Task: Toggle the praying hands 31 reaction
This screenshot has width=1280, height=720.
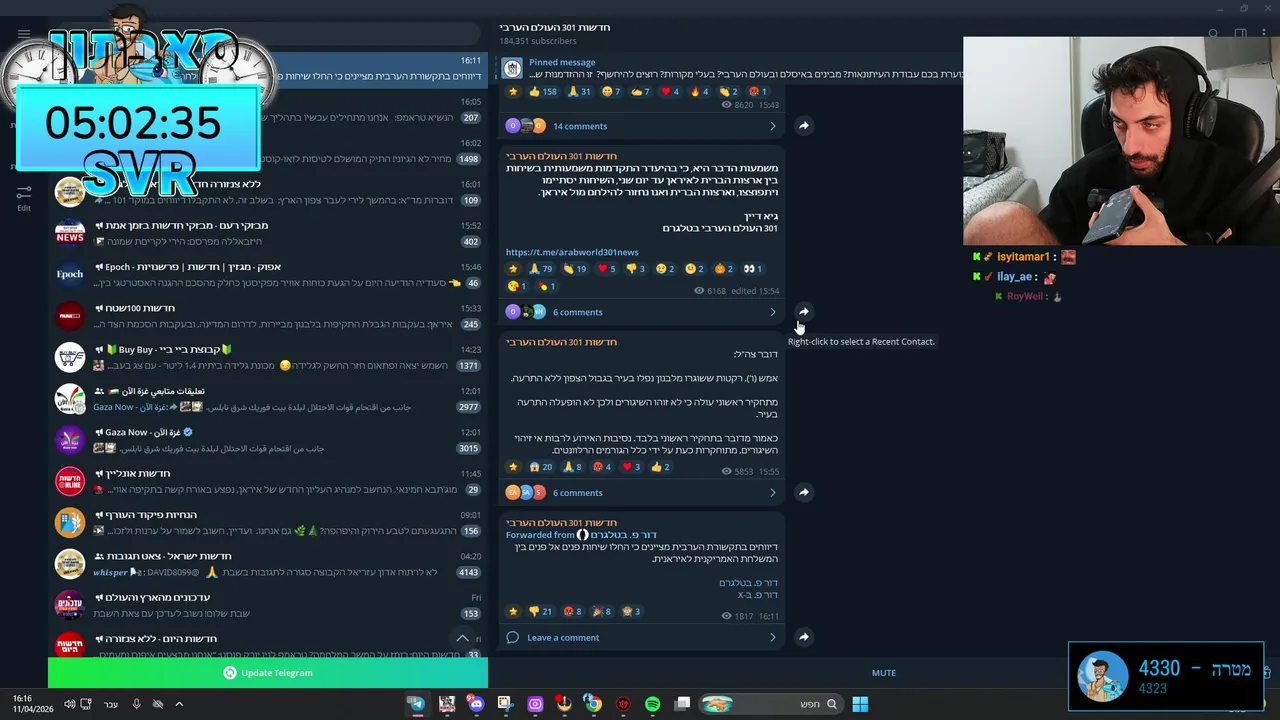Action: [580, 91]
